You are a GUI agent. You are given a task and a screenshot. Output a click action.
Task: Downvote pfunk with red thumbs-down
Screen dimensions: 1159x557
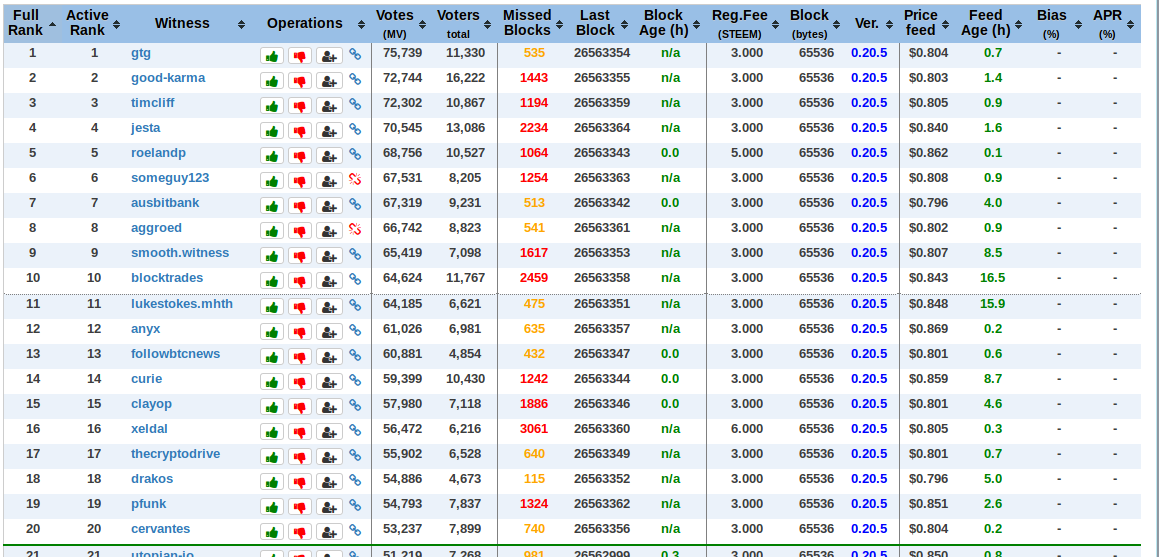(x=300, y=507)
